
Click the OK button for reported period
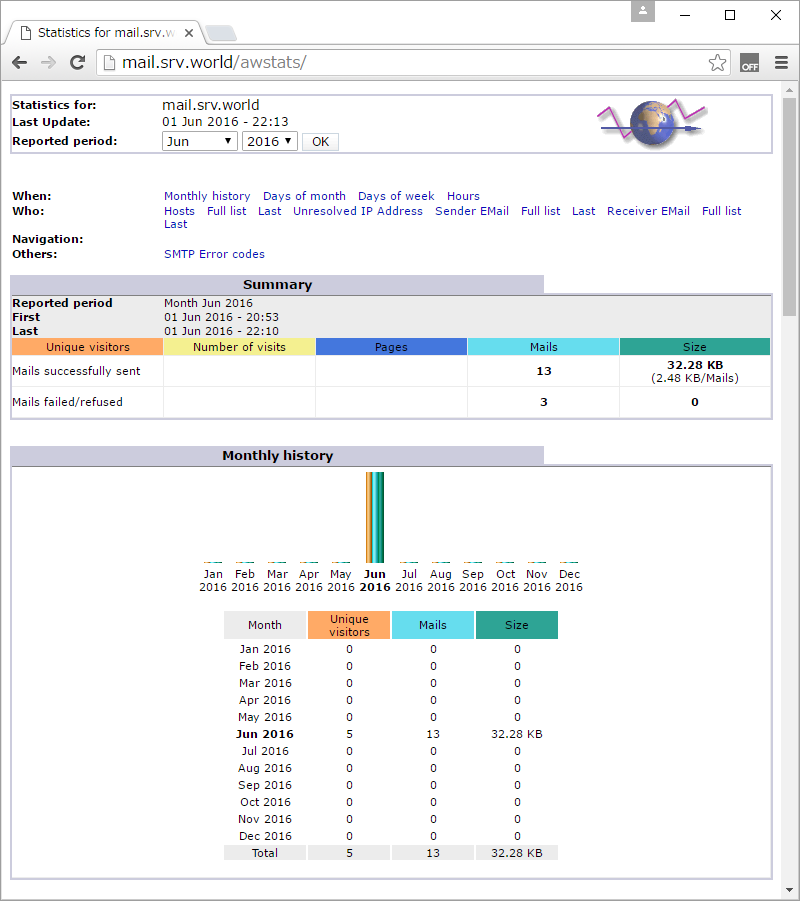click(x=320, y=141)
